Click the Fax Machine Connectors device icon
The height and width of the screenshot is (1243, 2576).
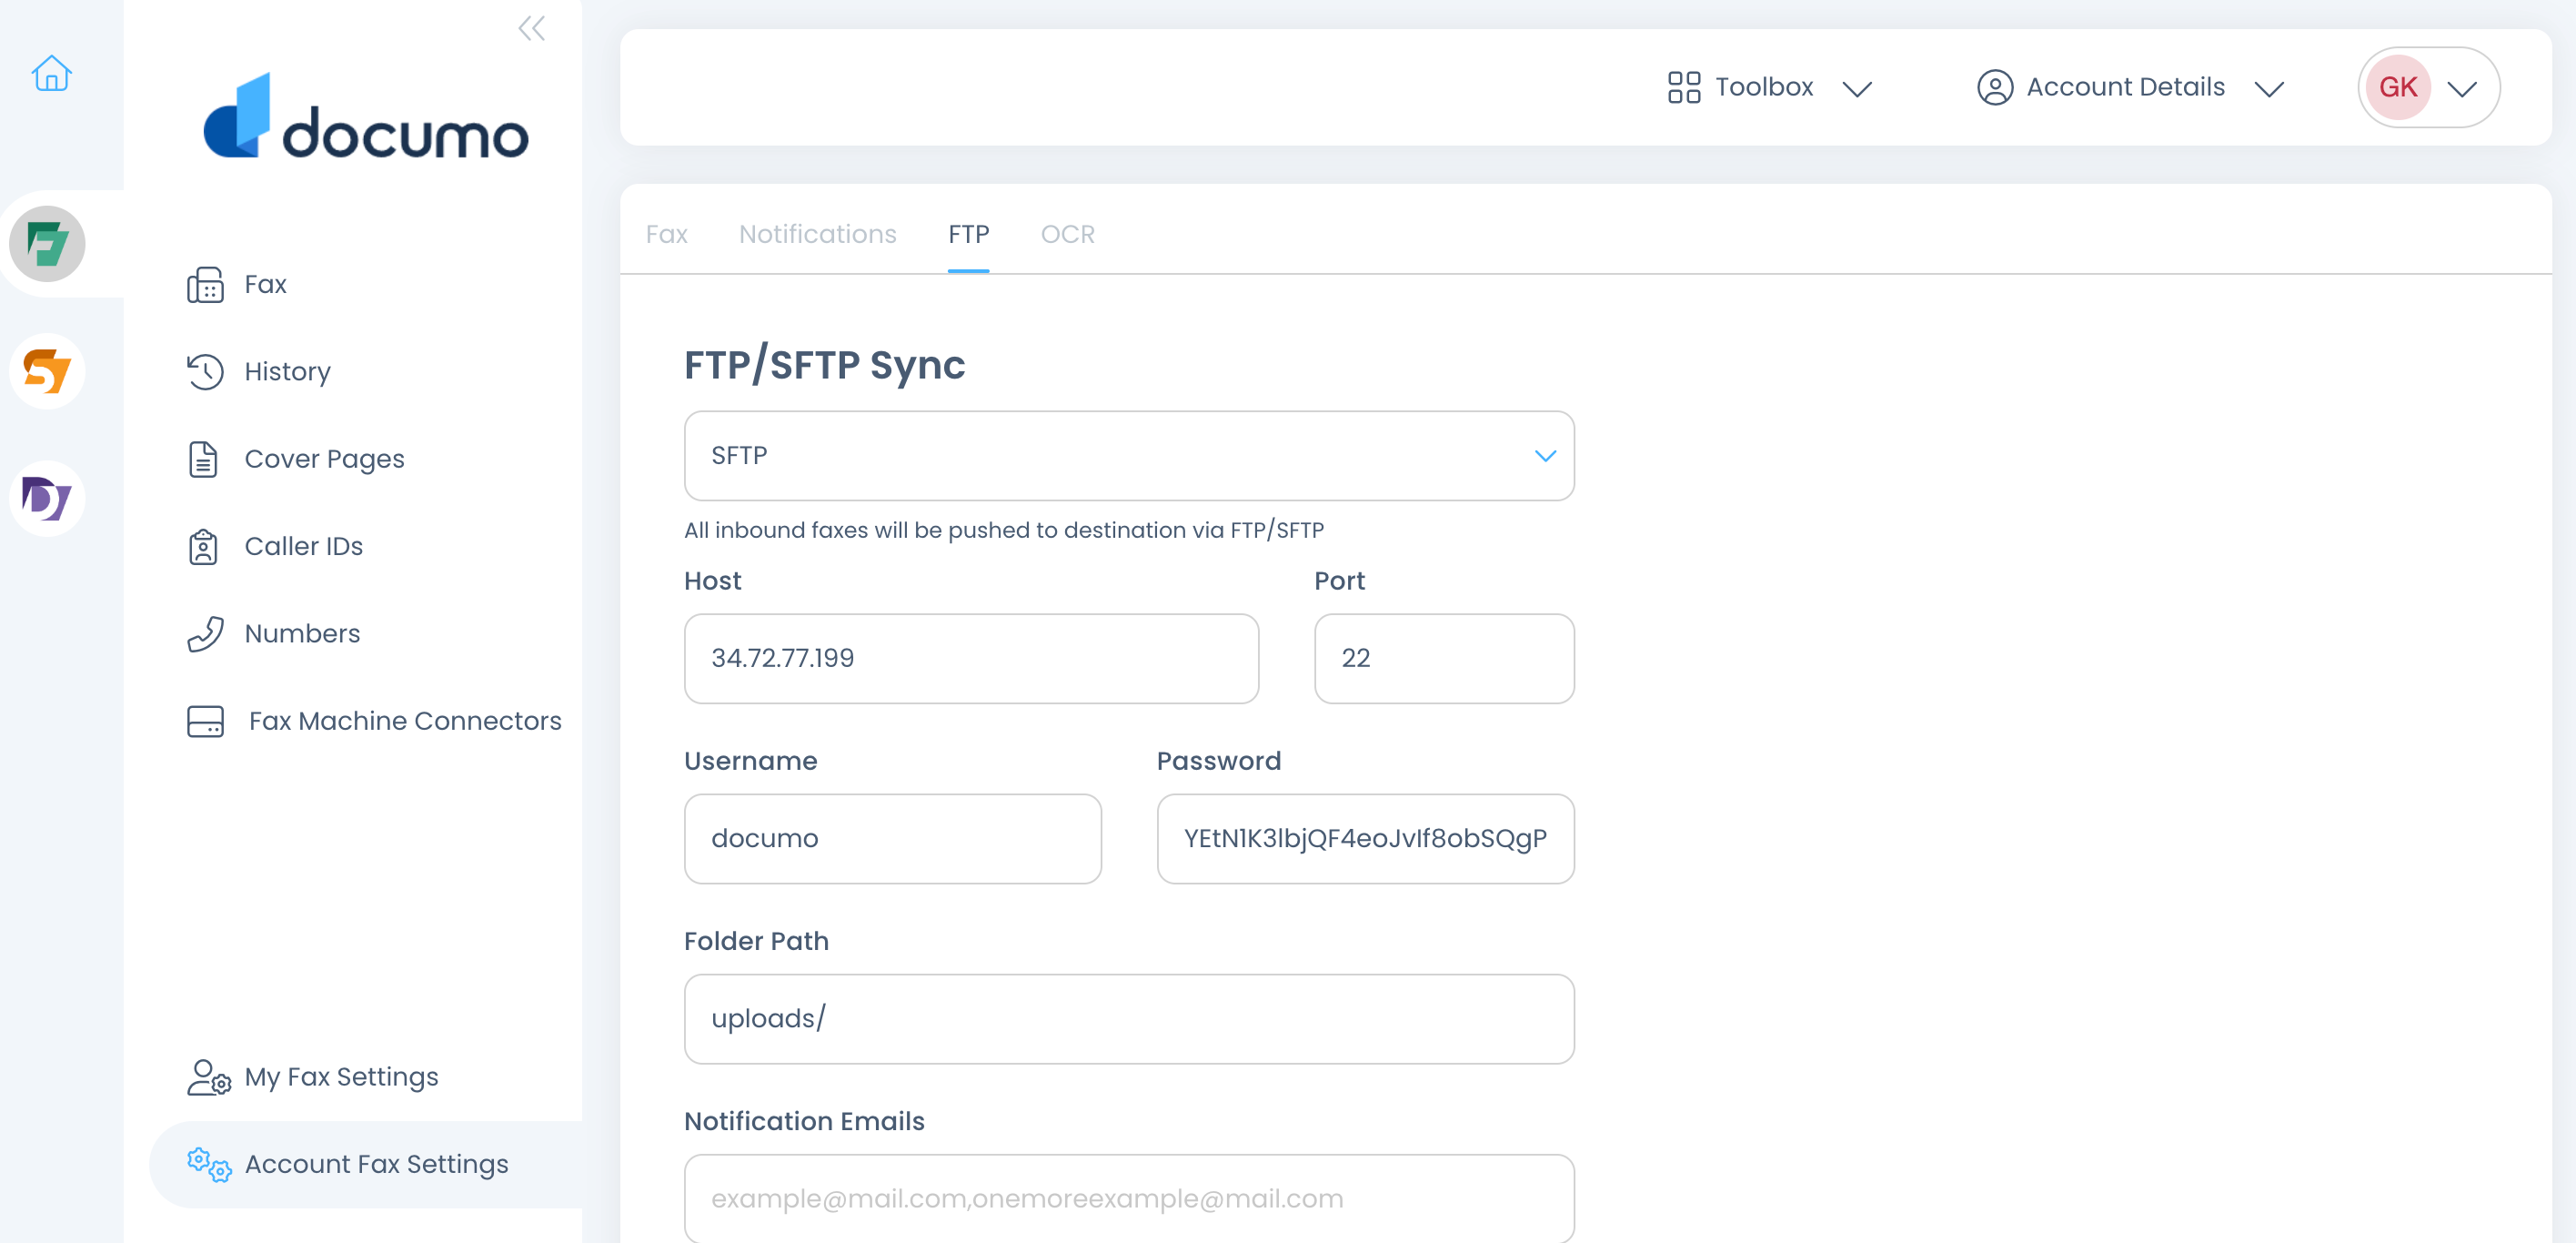(x=205, y=721)
